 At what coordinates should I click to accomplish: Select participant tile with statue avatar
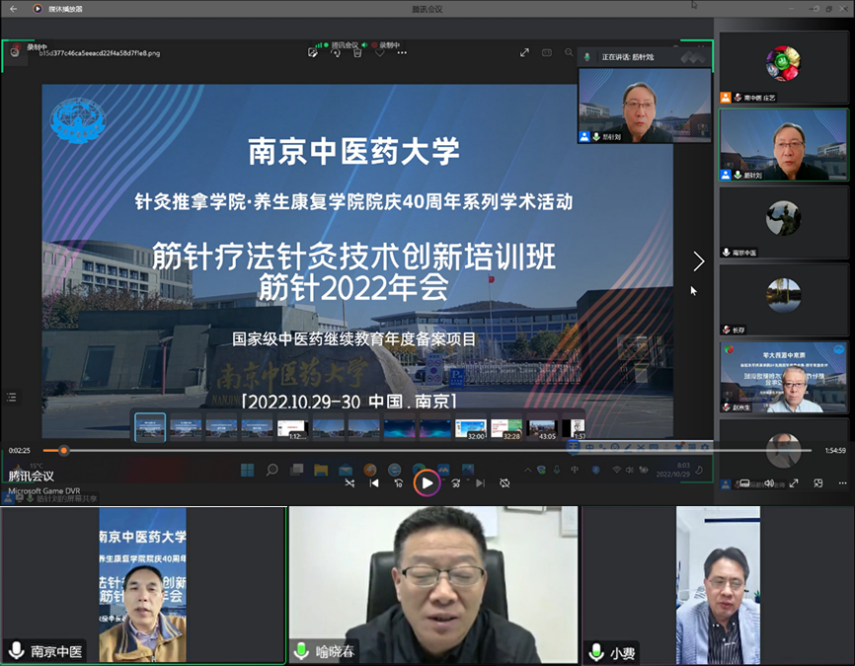pos(784,222)
